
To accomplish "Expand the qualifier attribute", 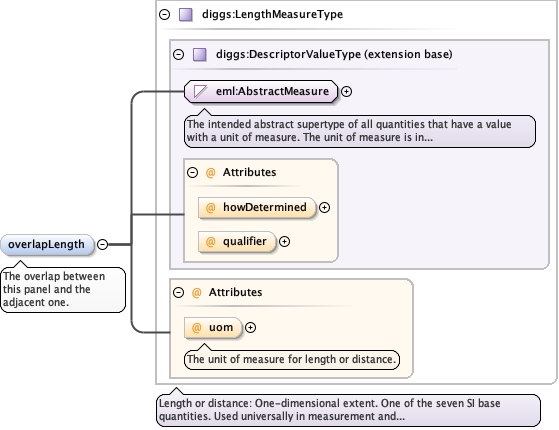I will (x=284, y=242).
